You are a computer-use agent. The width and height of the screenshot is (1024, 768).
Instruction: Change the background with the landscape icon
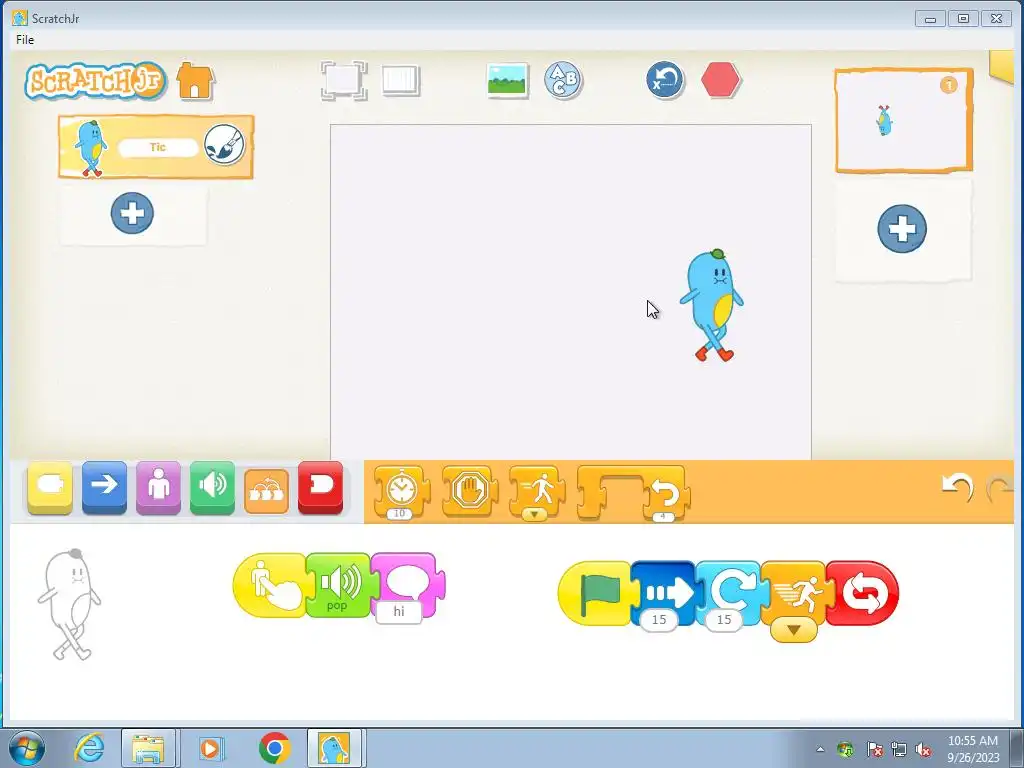(507, 80)
